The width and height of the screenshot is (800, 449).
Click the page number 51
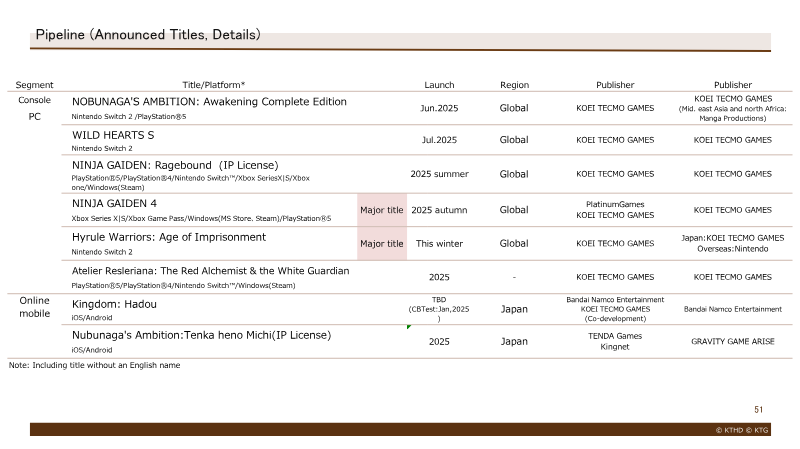(759, 410)
